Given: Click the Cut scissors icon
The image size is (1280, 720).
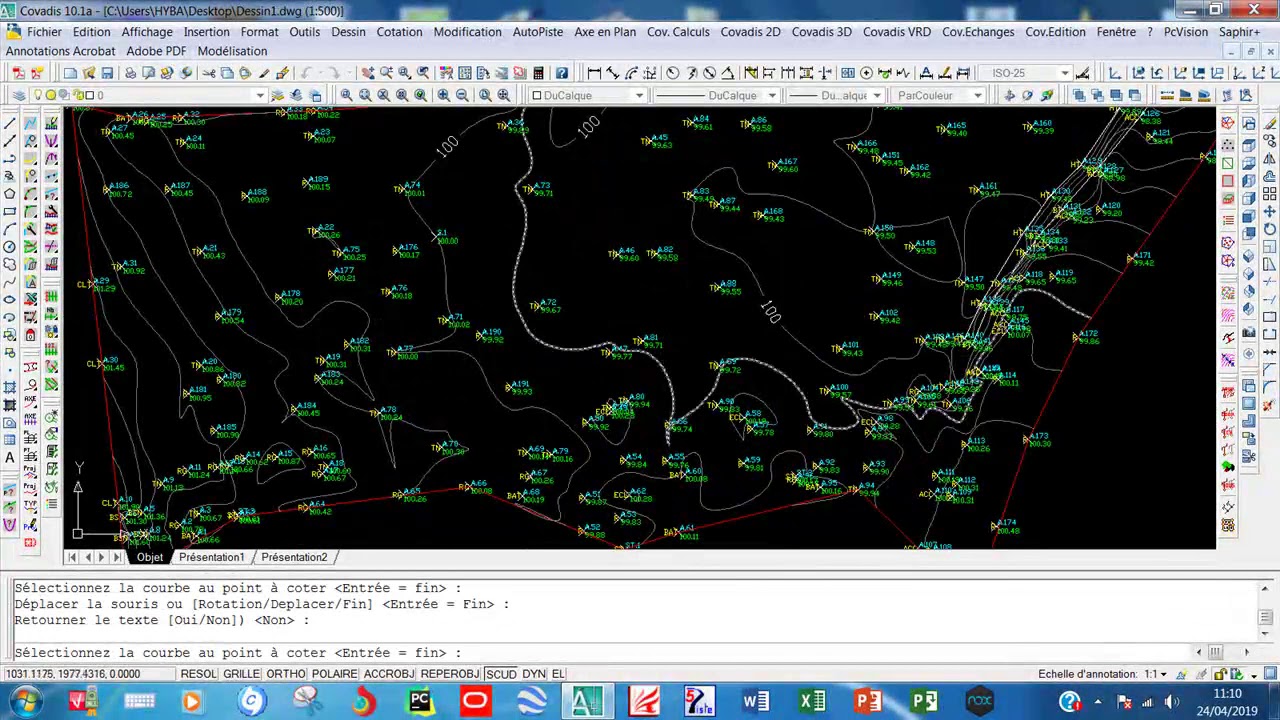Looking at the screenshot, I should [x=209, y=73].
